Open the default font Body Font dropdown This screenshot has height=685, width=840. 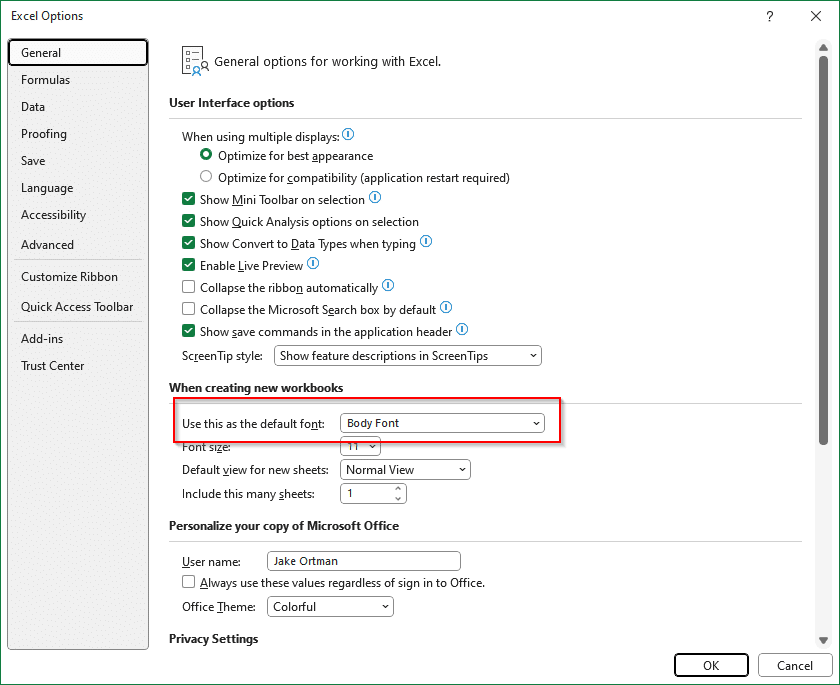(x=442, y=423)
